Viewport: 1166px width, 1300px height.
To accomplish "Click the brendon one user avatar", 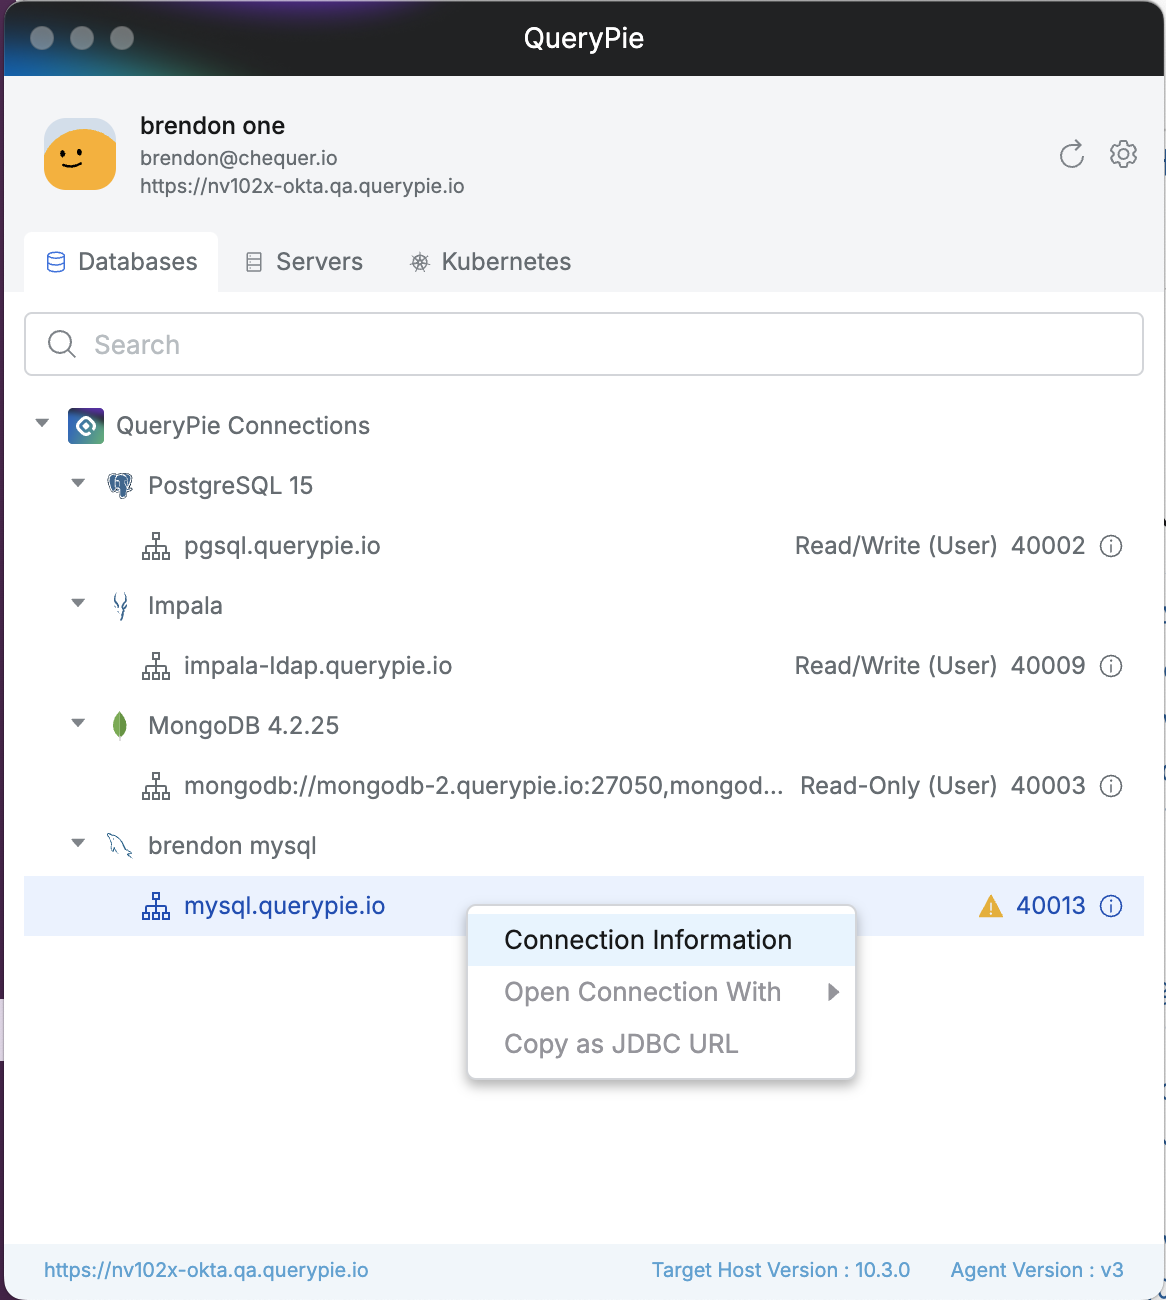I will click(80, 155).
